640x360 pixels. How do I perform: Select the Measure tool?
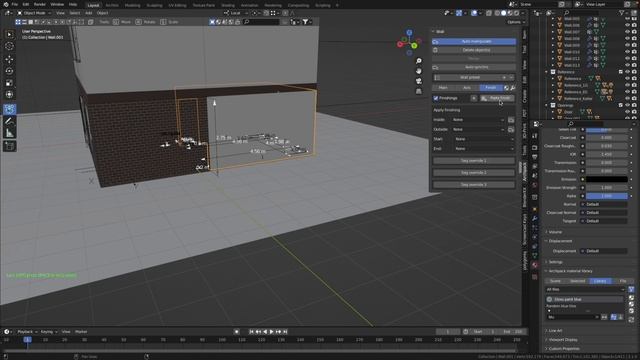point(9,133)
